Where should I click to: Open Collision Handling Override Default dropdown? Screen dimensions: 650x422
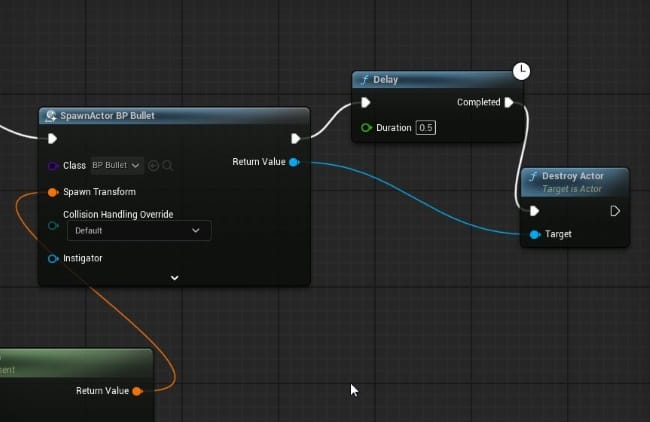pos(139,230)
